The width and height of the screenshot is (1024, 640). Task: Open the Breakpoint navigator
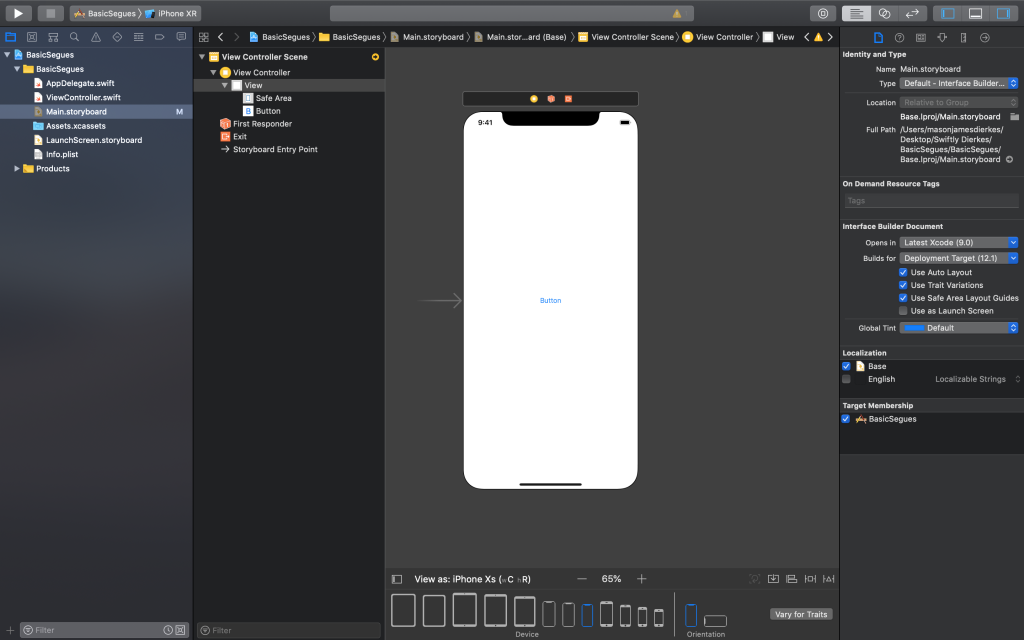coord(159,37)
